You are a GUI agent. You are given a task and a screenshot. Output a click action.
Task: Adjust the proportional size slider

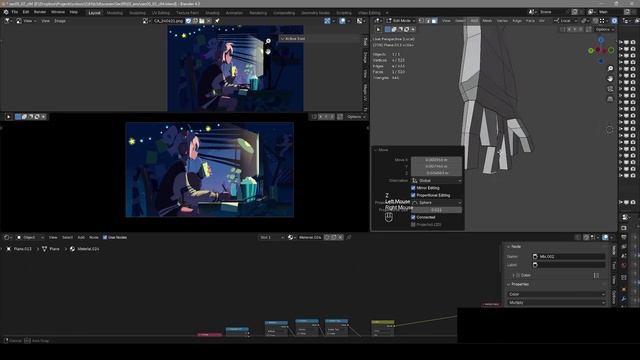436,210
